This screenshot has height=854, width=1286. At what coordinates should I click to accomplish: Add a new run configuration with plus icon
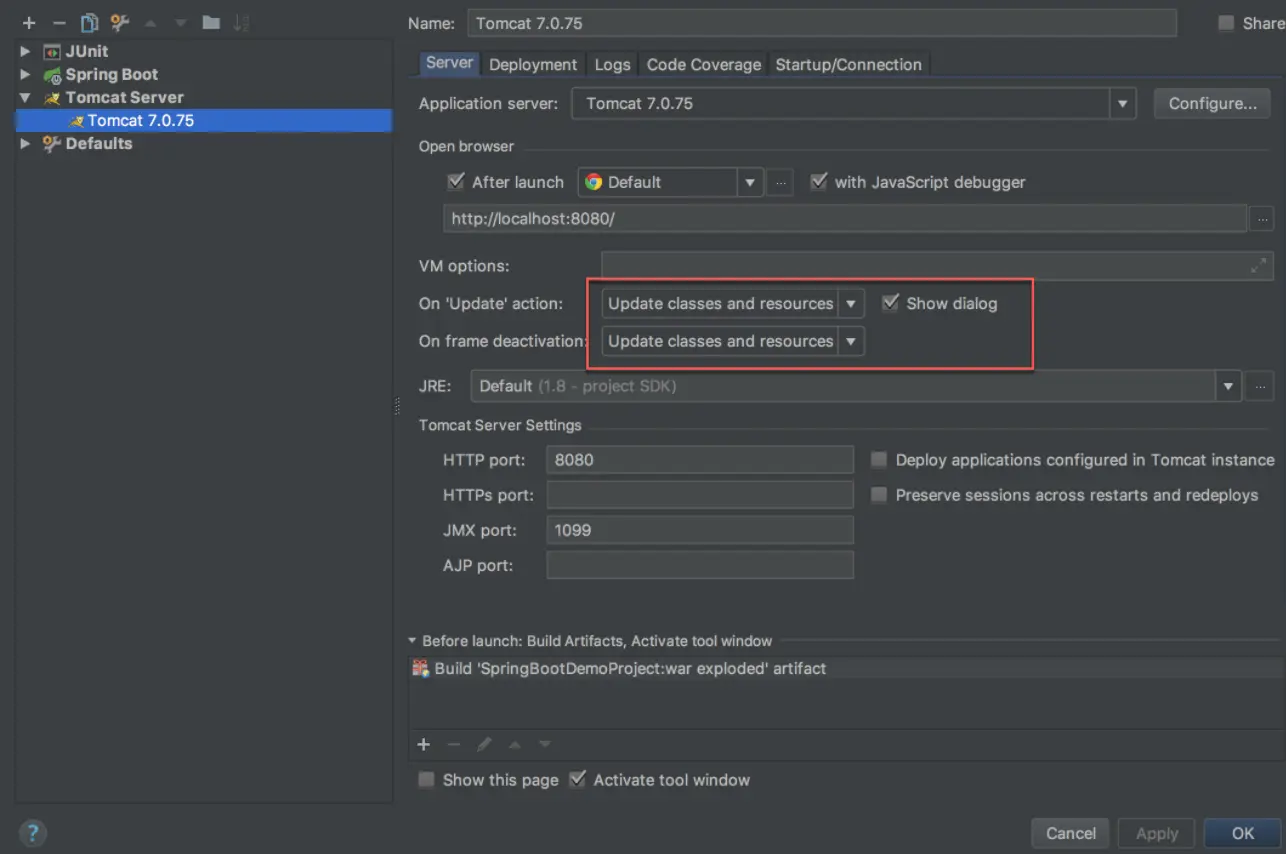(x=29, y=23)
